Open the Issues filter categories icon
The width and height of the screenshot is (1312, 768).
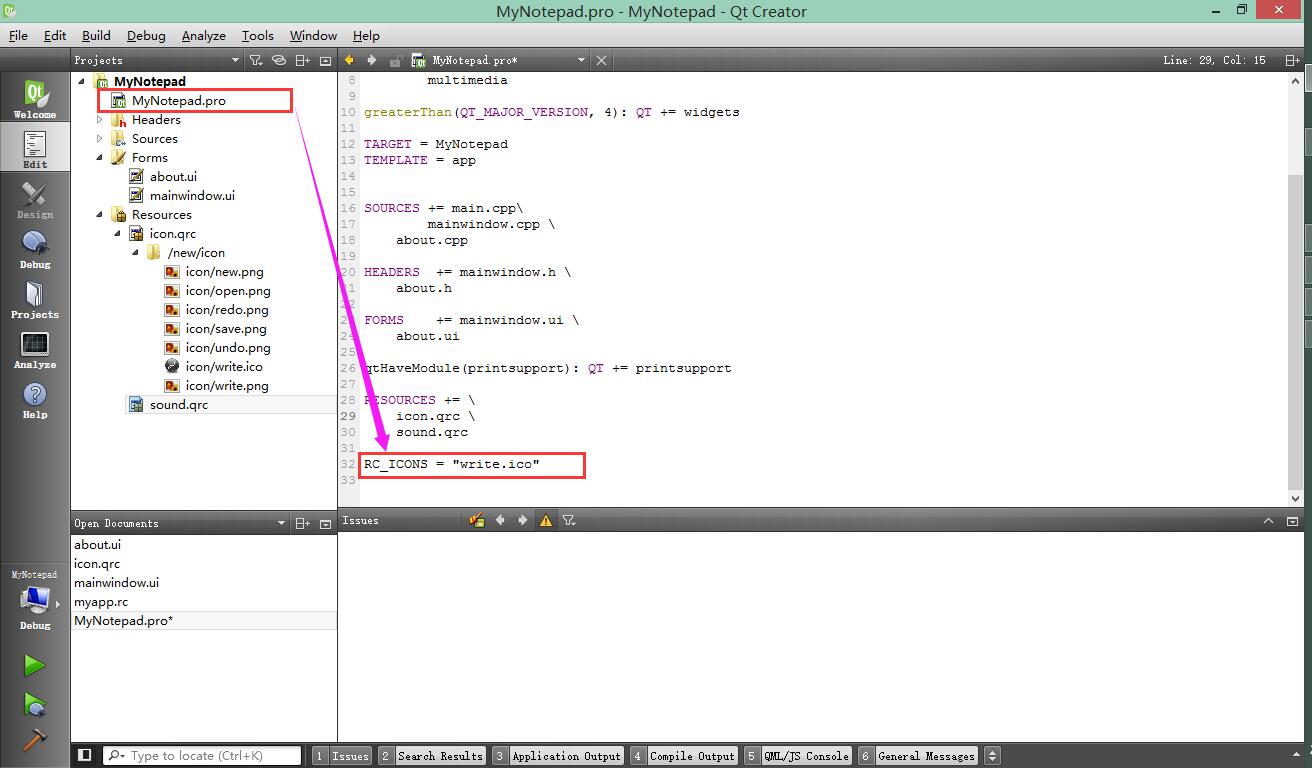pyautogui.click(x=569, y=520)
